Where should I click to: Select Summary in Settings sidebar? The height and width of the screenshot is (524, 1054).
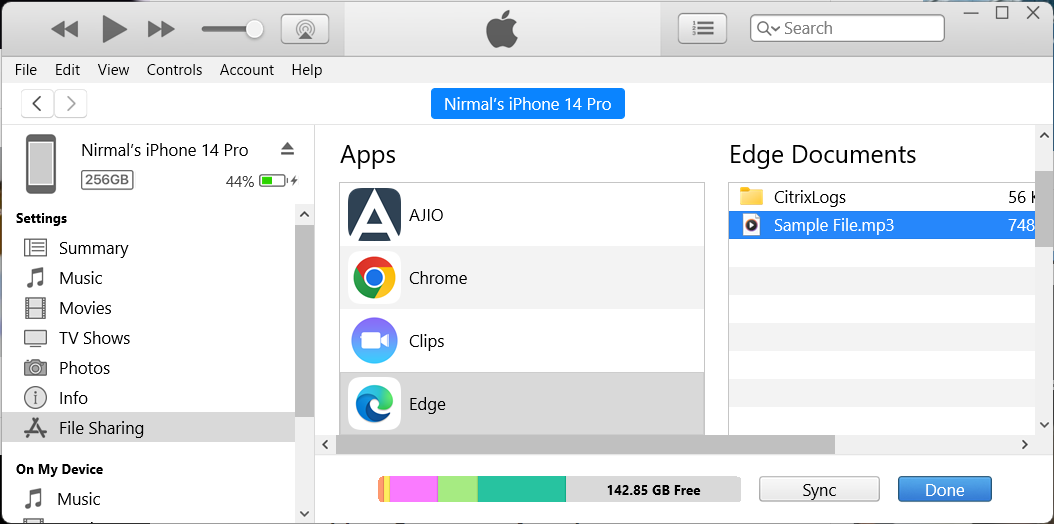148,248
